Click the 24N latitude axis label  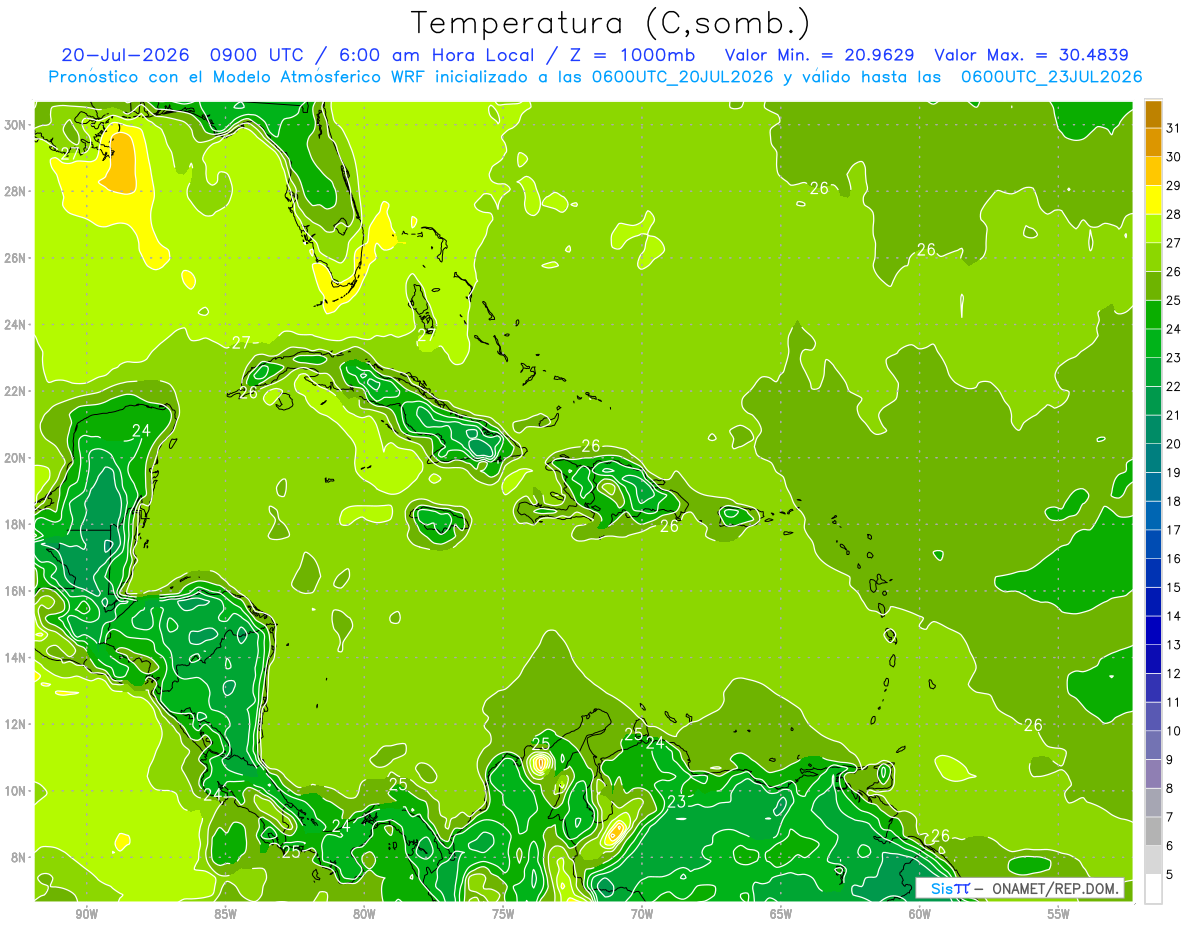point(16,325)
